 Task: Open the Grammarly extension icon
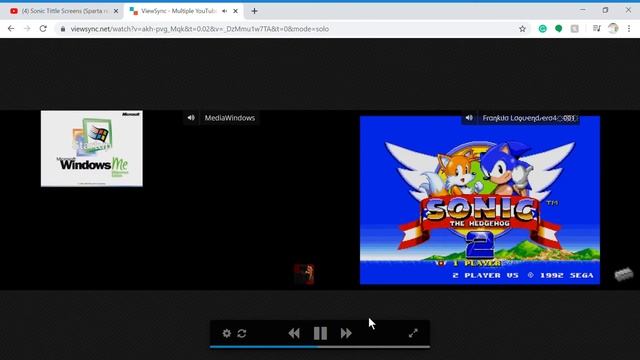pyautogui.click(x=542, y=29)
